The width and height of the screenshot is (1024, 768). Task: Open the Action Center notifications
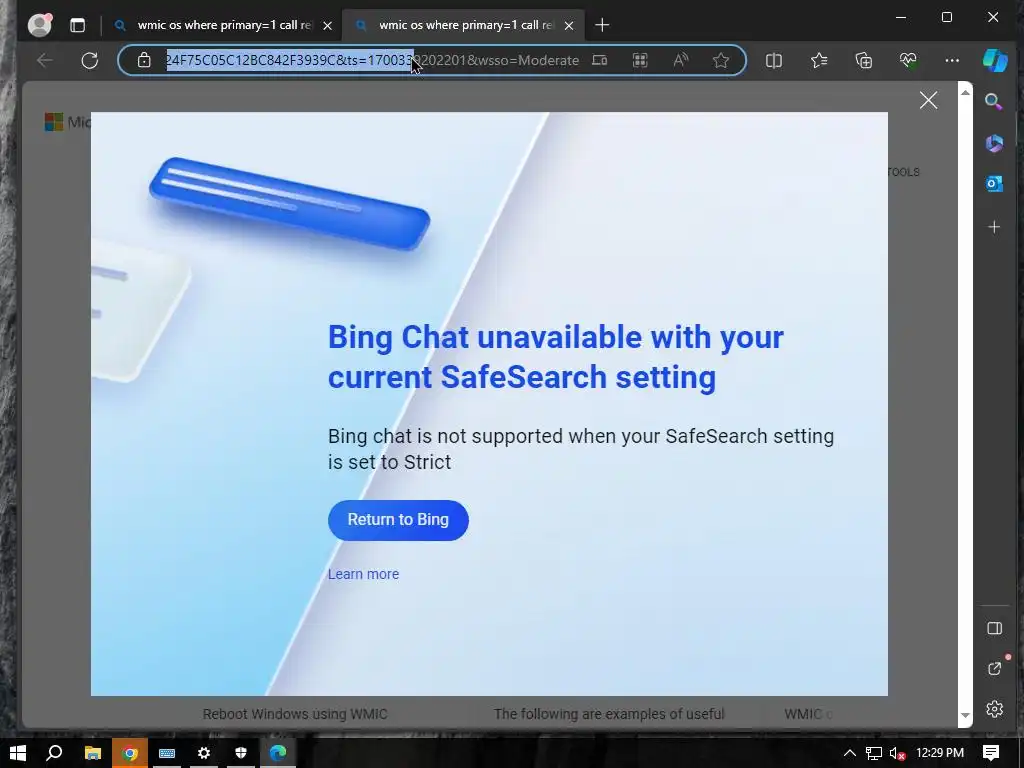tap(991, 753)
